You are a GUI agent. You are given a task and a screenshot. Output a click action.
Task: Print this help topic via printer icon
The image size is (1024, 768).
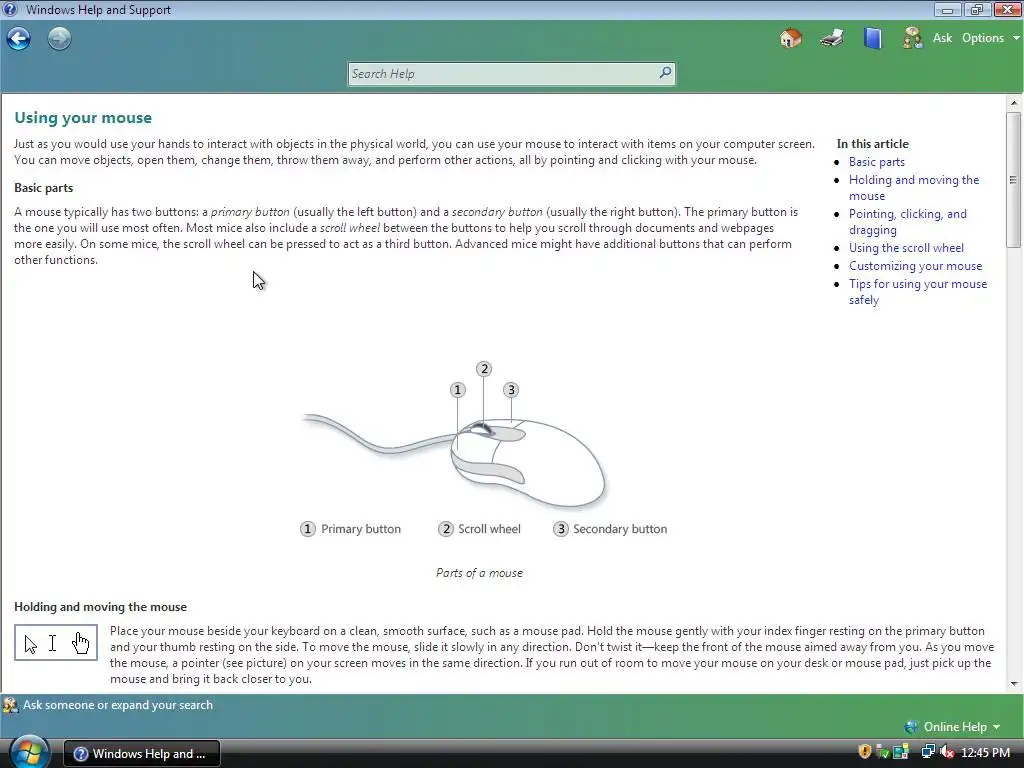pos(832,38)
